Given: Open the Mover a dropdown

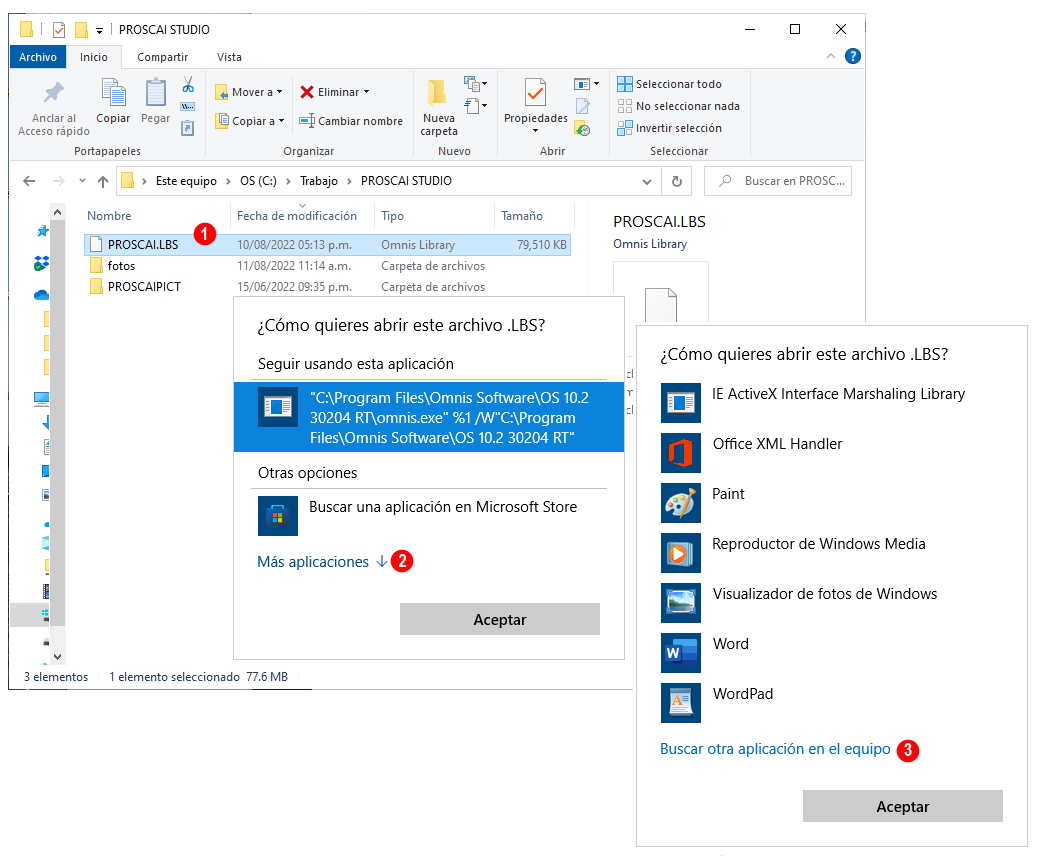Looking at the screenshot, I should click(248, 92).
